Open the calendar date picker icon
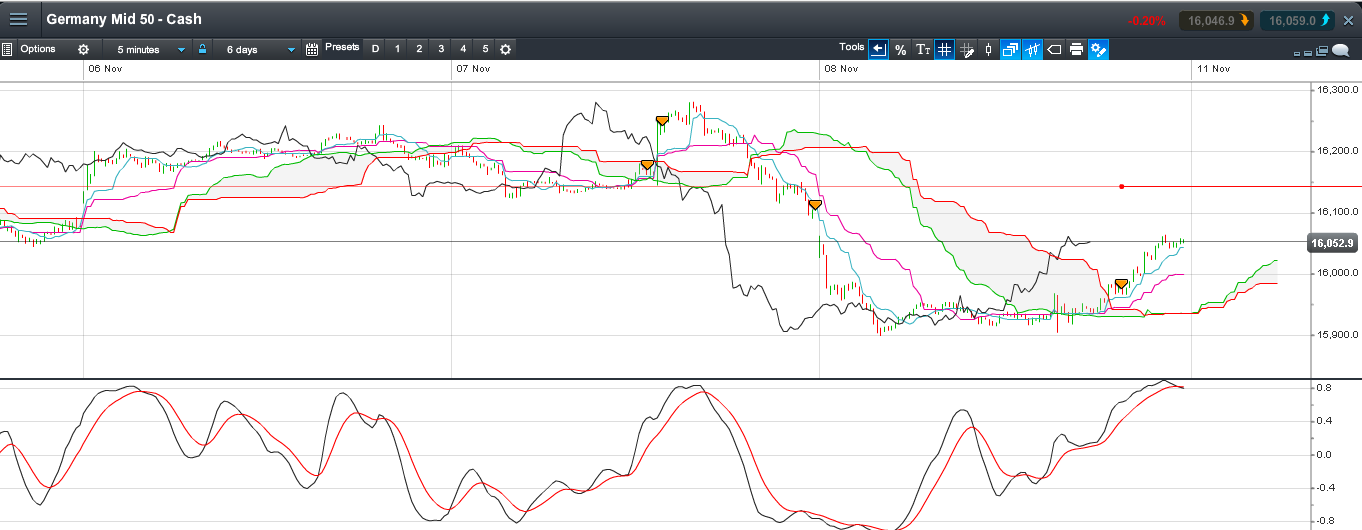Image resolution: width=1362 pixels, height=530 pixels. [312, 49]
